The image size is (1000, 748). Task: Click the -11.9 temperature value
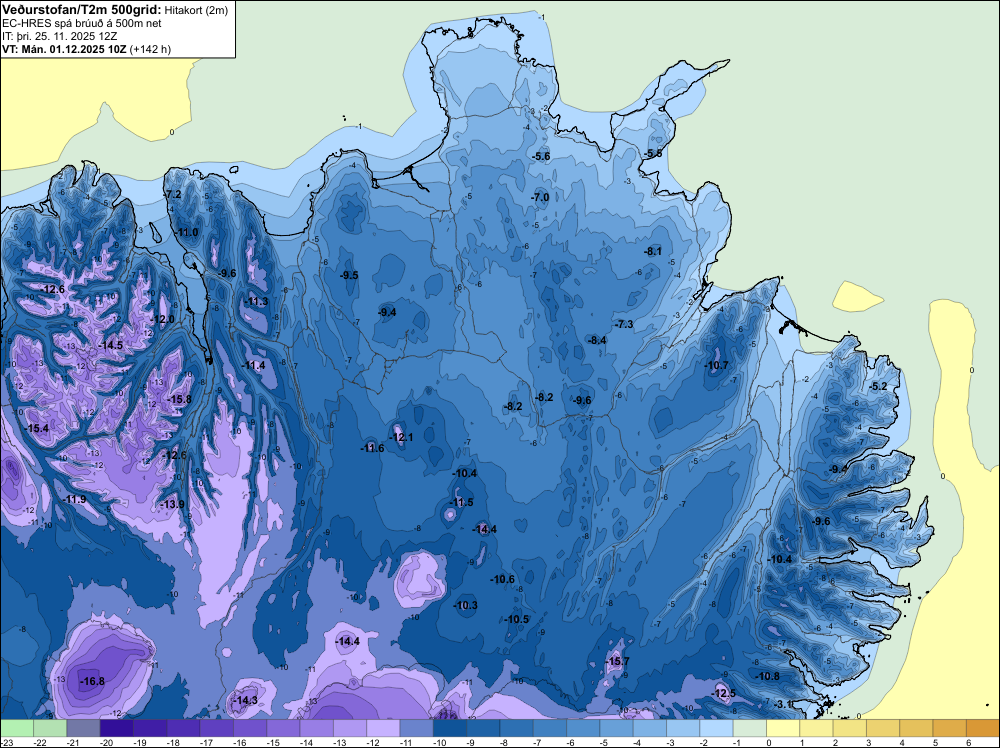pyautogui.click(x=74, y=499)
